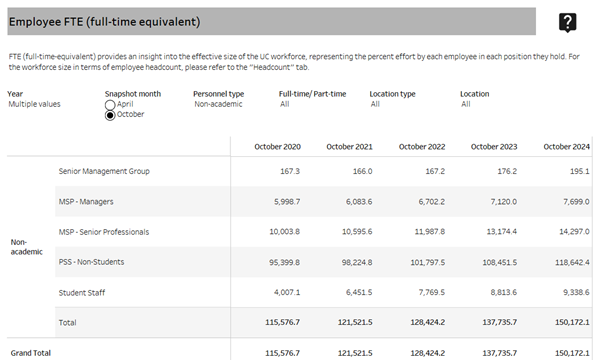Click the 195.1 Senior Management value
Screen dimensions: 600x360
[580, 171]
